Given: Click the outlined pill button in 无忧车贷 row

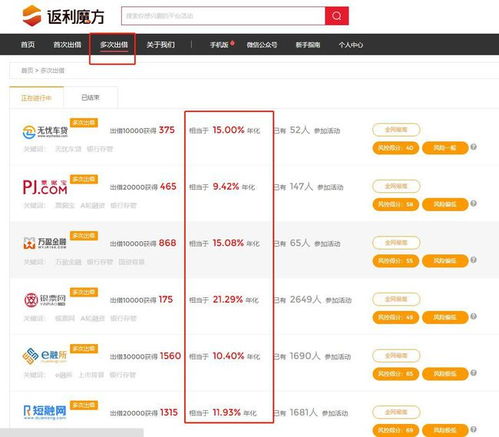Looking at the screenshot, I should [396, 130].
